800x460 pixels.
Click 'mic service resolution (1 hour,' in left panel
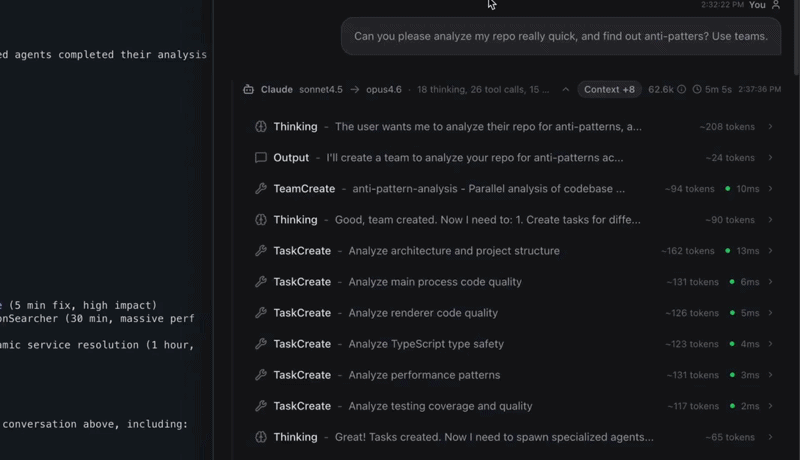[97, 345]
